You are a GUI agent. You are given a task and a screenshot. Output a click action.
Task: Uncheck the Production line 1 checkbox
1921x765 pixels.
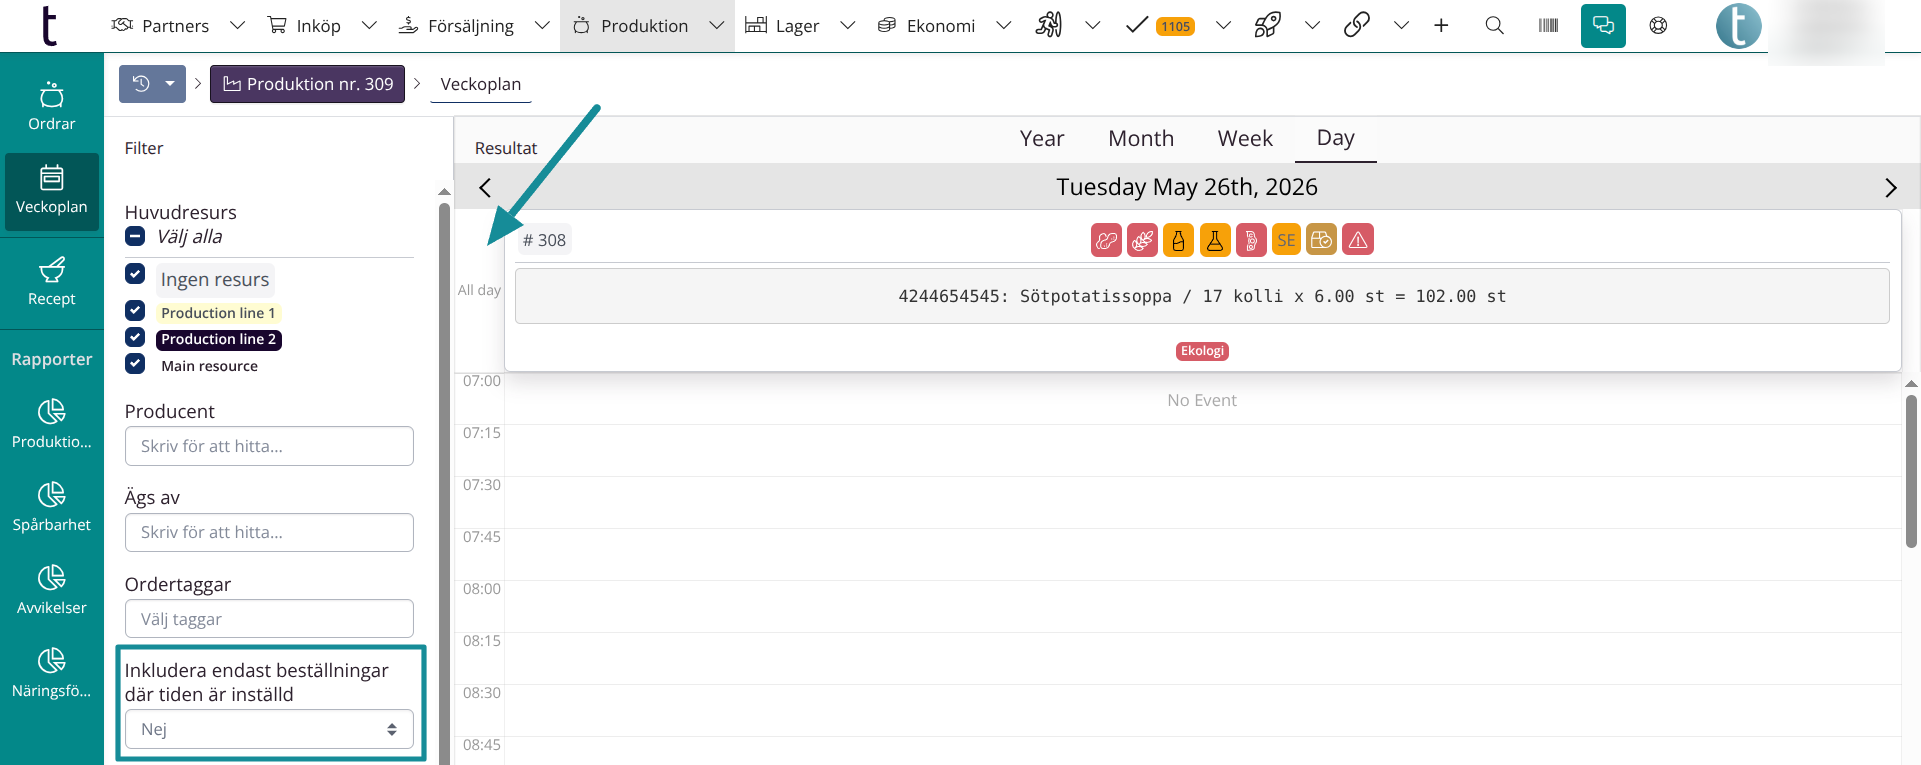(x=135, y=311)
